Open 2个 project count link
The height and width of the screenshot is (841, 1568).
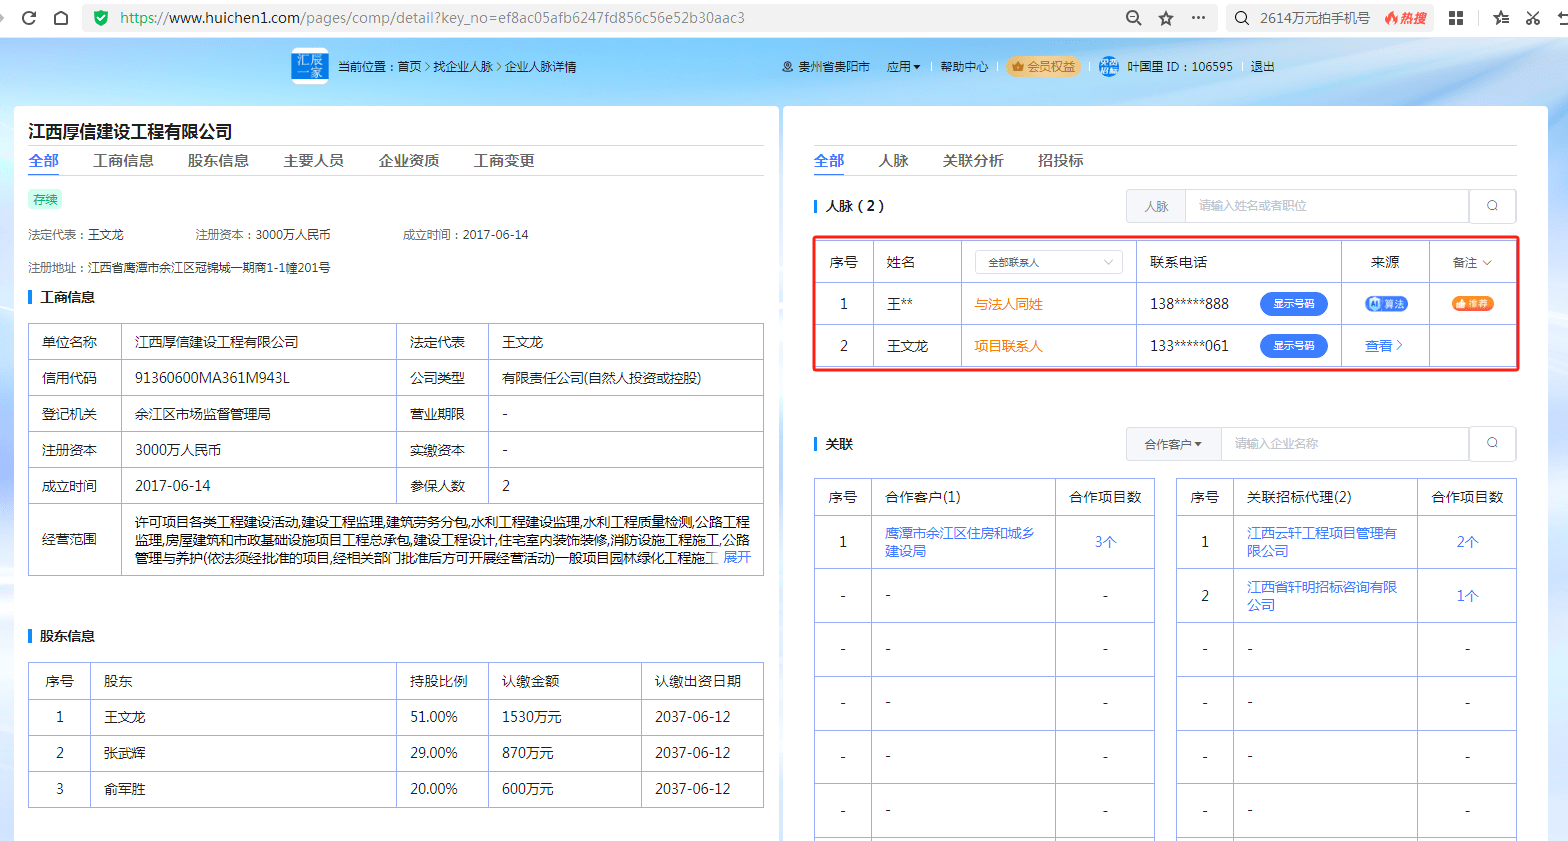(1467, 542)
